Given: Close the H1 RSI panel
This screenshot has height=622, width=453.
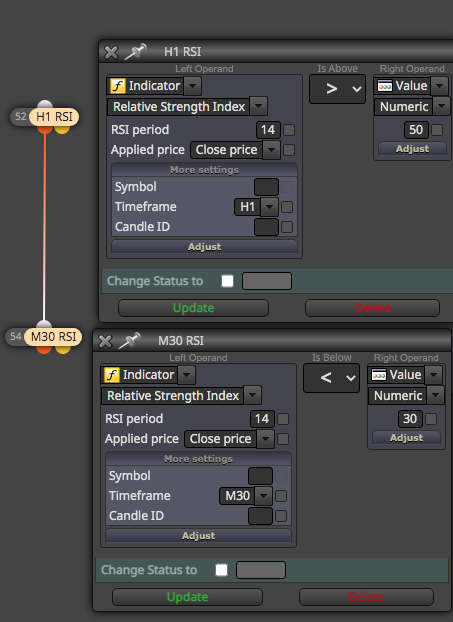Looking at the screenshot, I should [x=111, y=52].
